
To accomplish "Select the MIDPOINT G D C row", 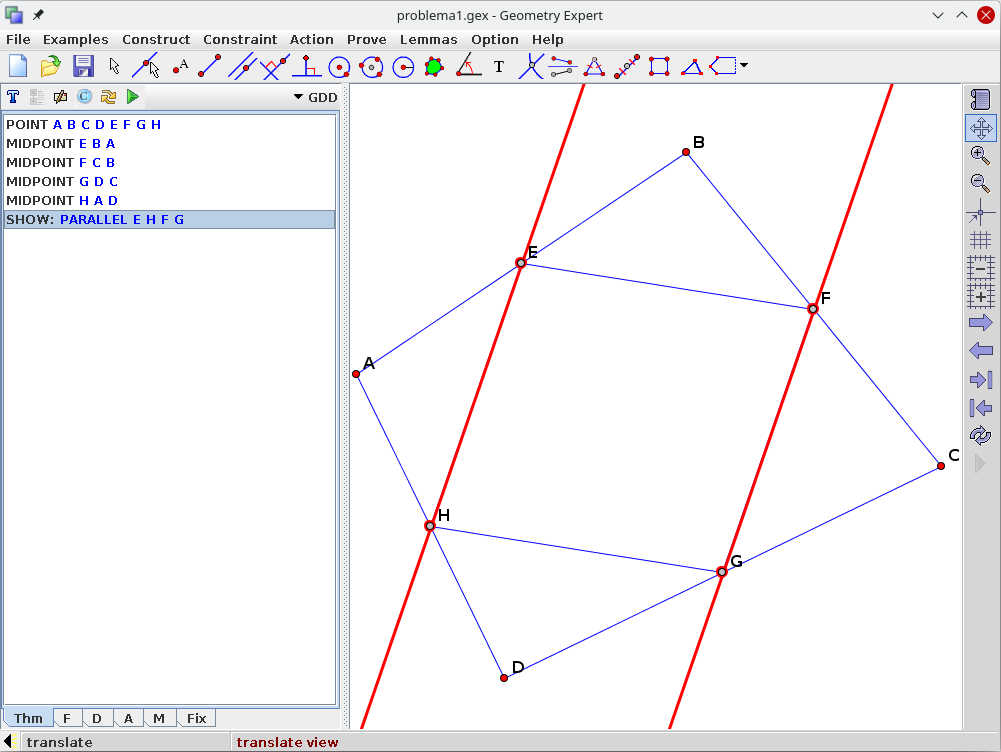I will [x=169, y=181].
